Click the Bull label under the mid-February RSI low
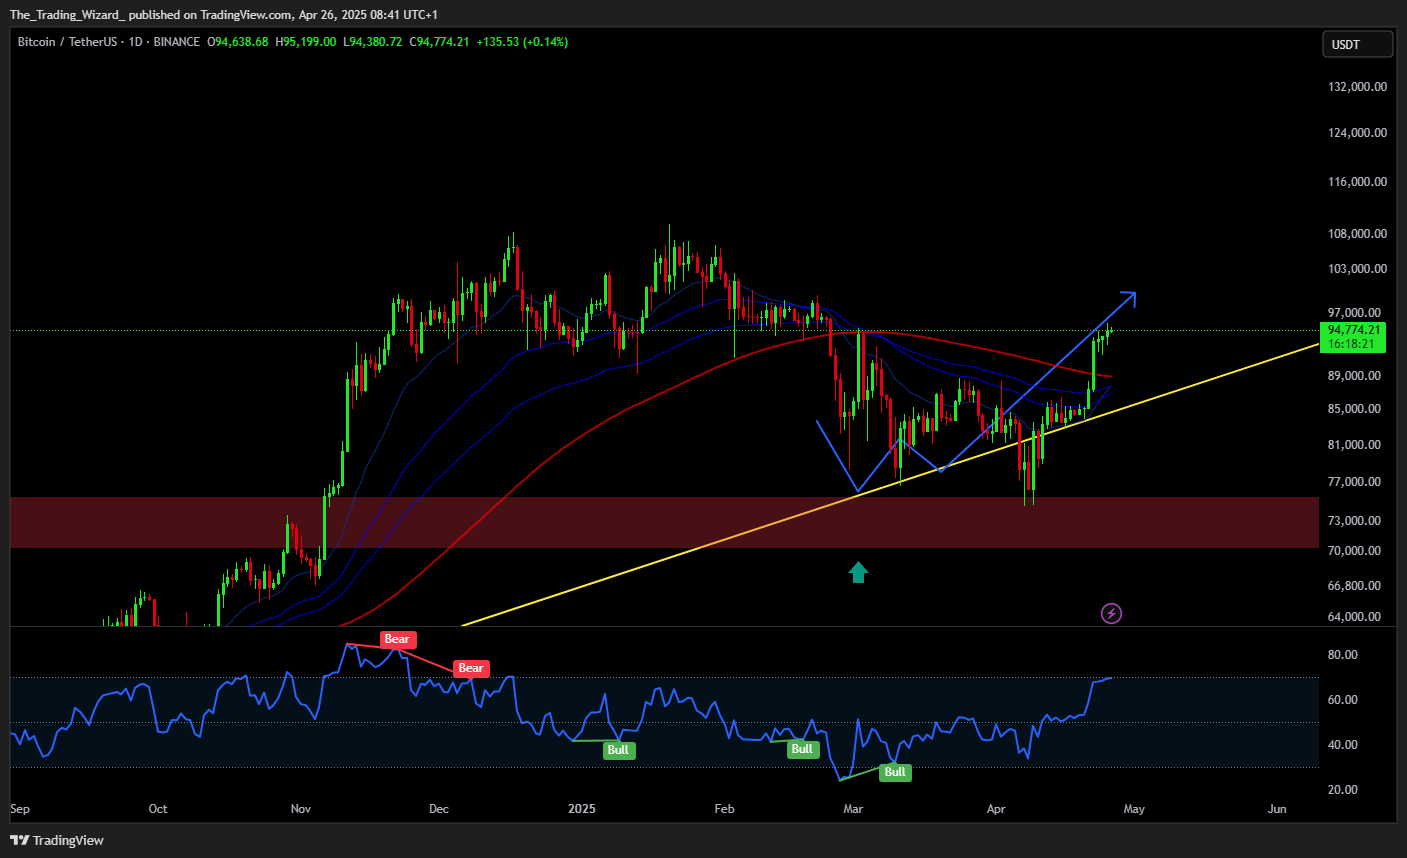The height and width of the screenshot is (858, 1407). pos(802,749)
